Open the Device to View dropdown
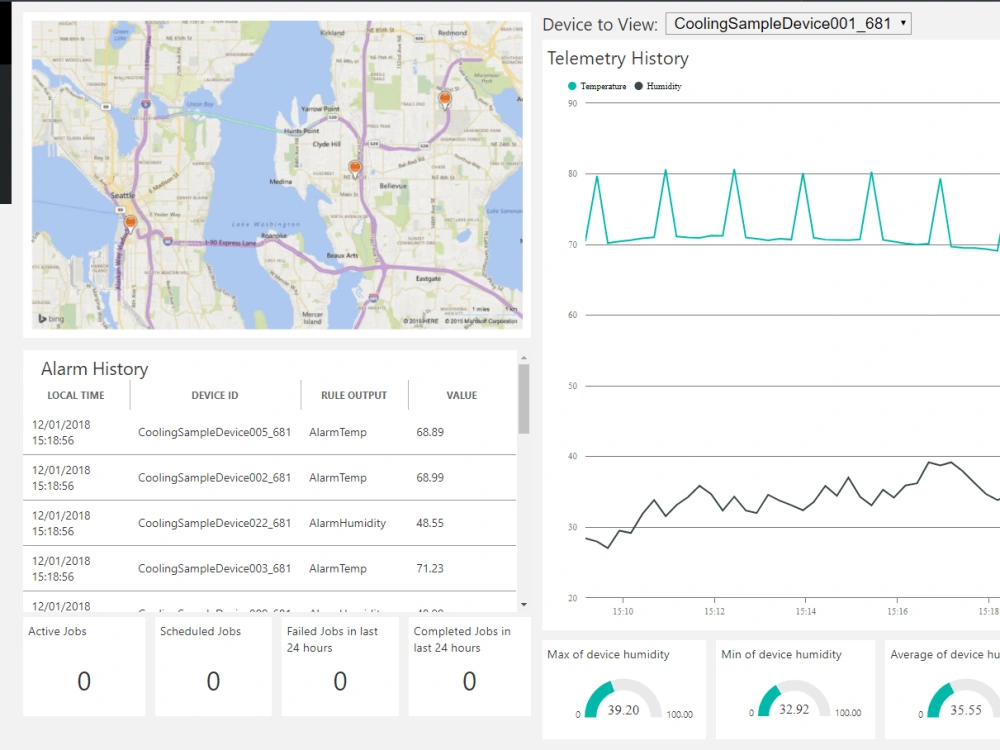1000x750 pixels. 788,24
